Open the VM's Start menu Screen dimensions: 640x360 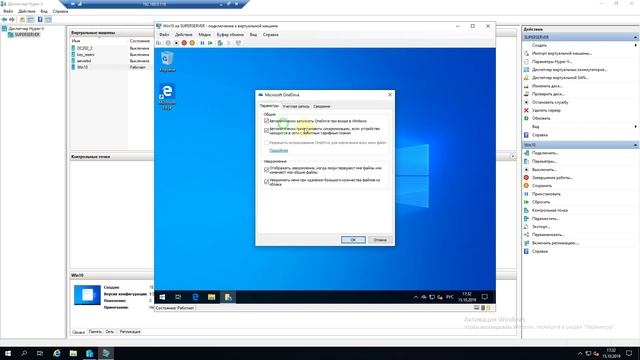[162, 297]
